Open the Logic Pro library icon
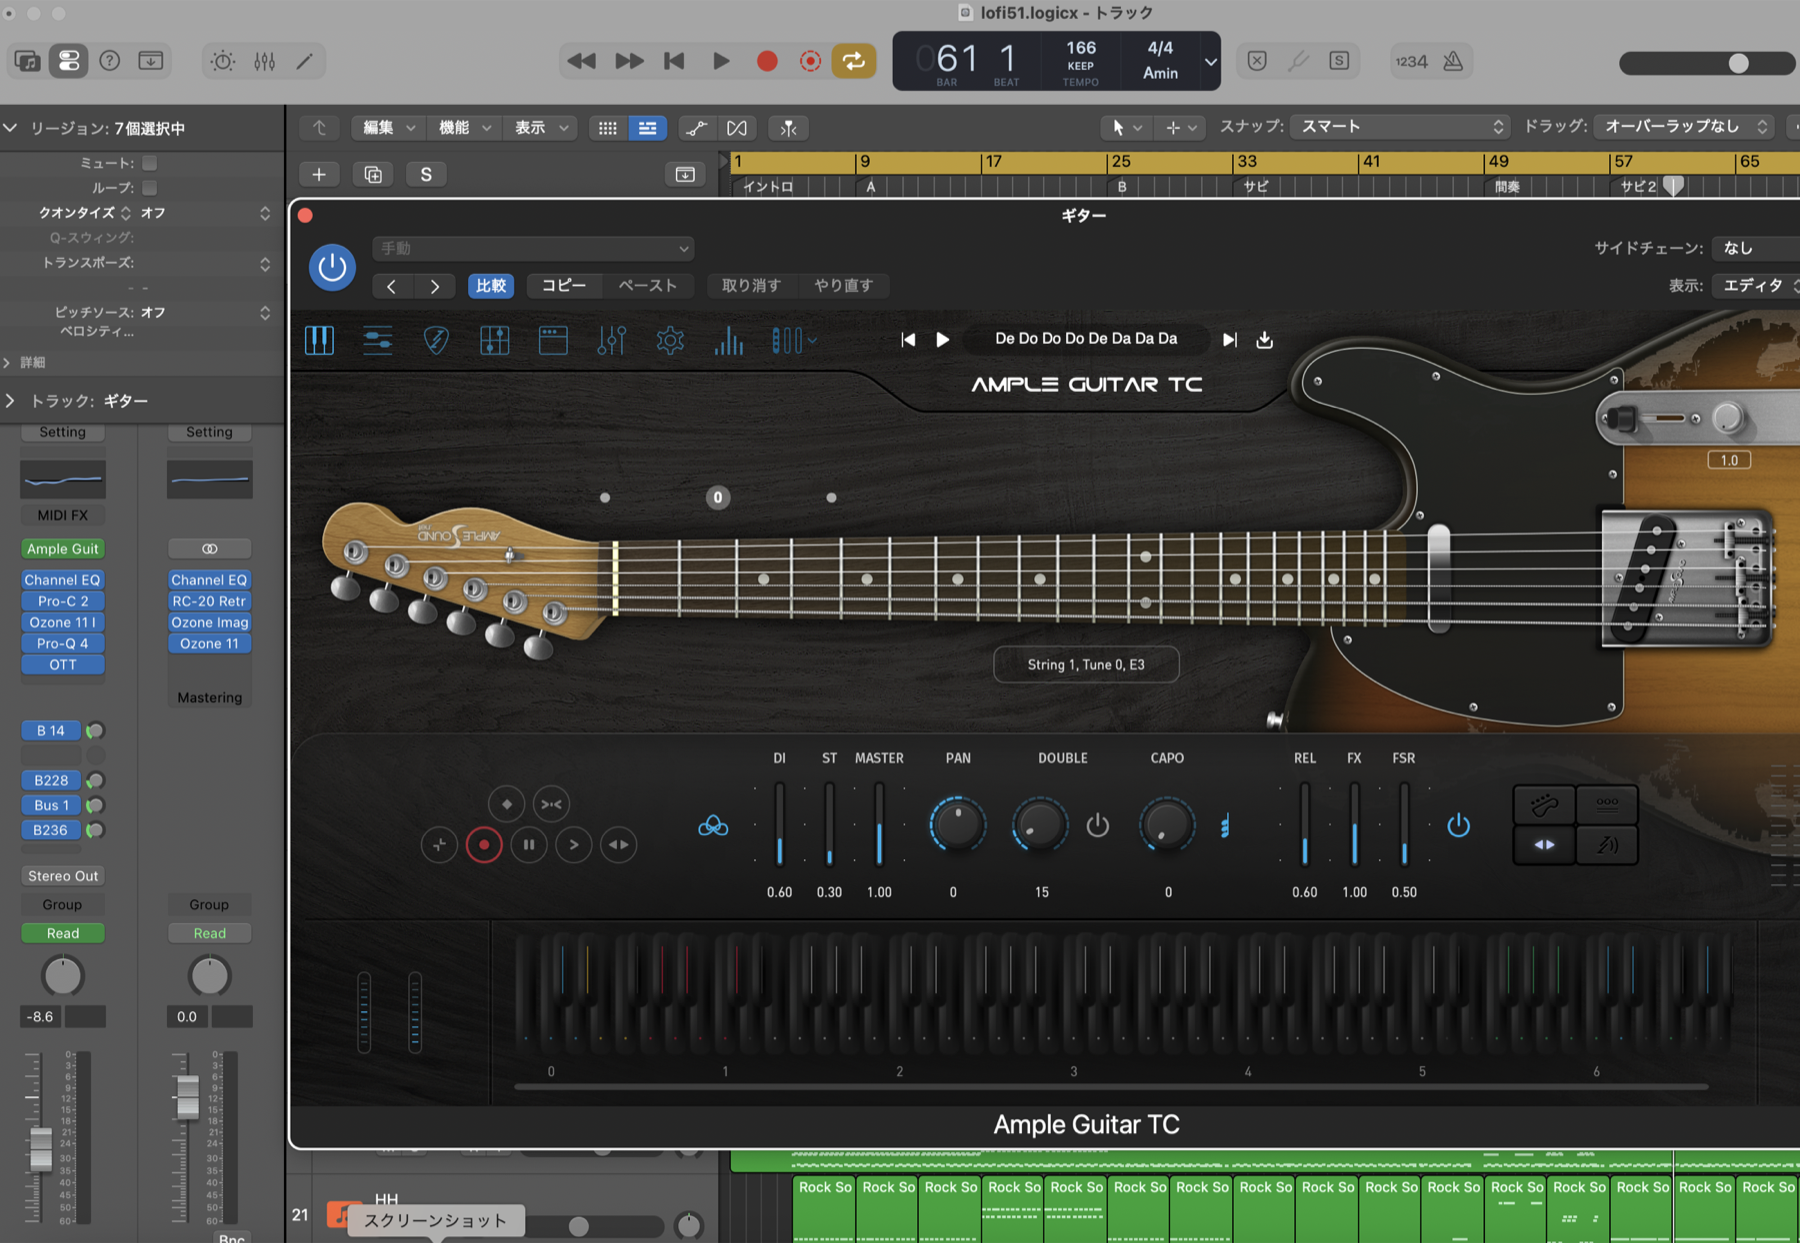Screen dimensions: 1800x1243 tap(27, 61)
